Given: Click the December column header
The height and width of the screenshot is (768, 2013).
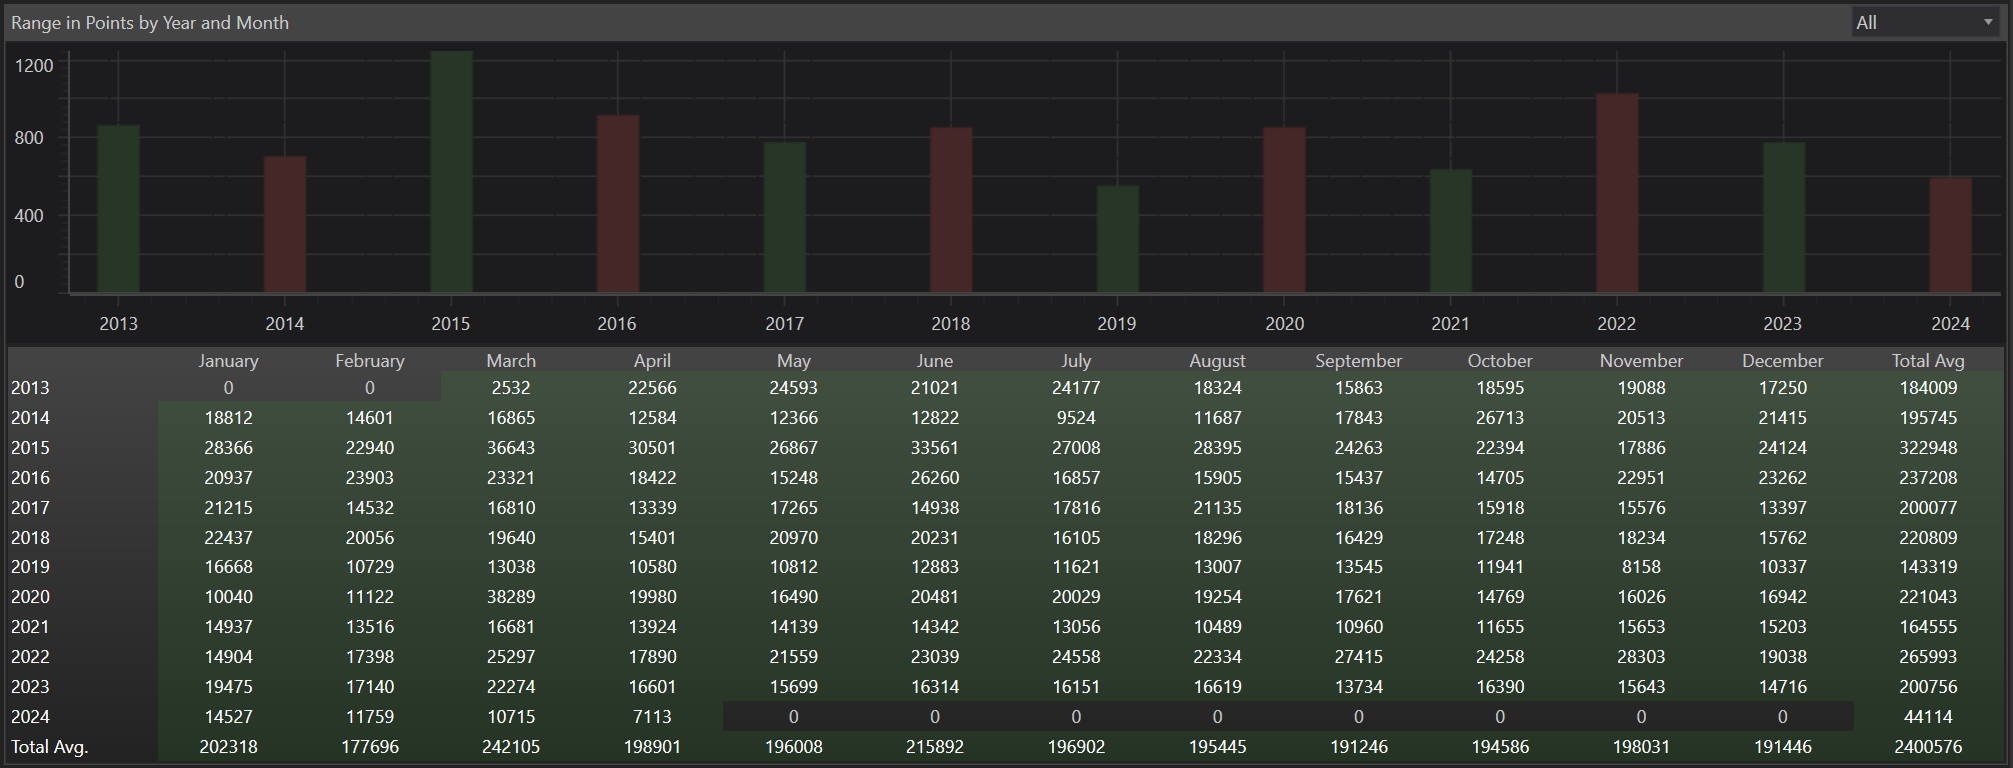Looking at the screenshot, I should pyautogui.click(x=1782, y=361).
